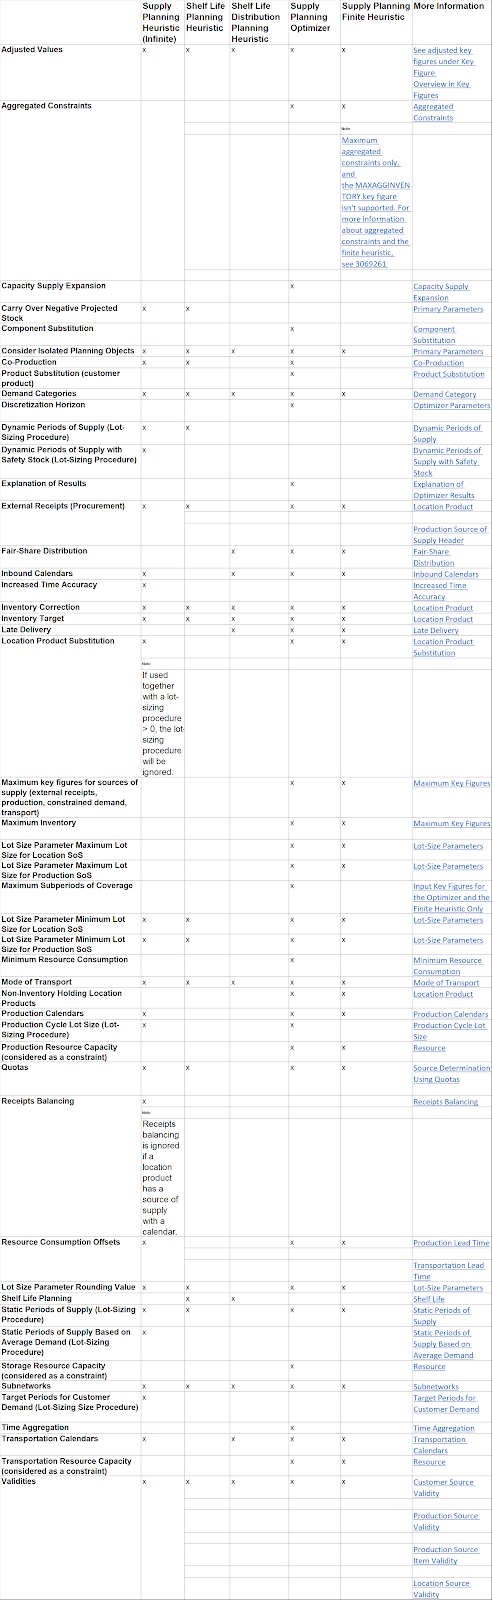Viewport: 492px width, 1600px height.
Task: Open the Production Calendars link
Action: (451, 1014)
